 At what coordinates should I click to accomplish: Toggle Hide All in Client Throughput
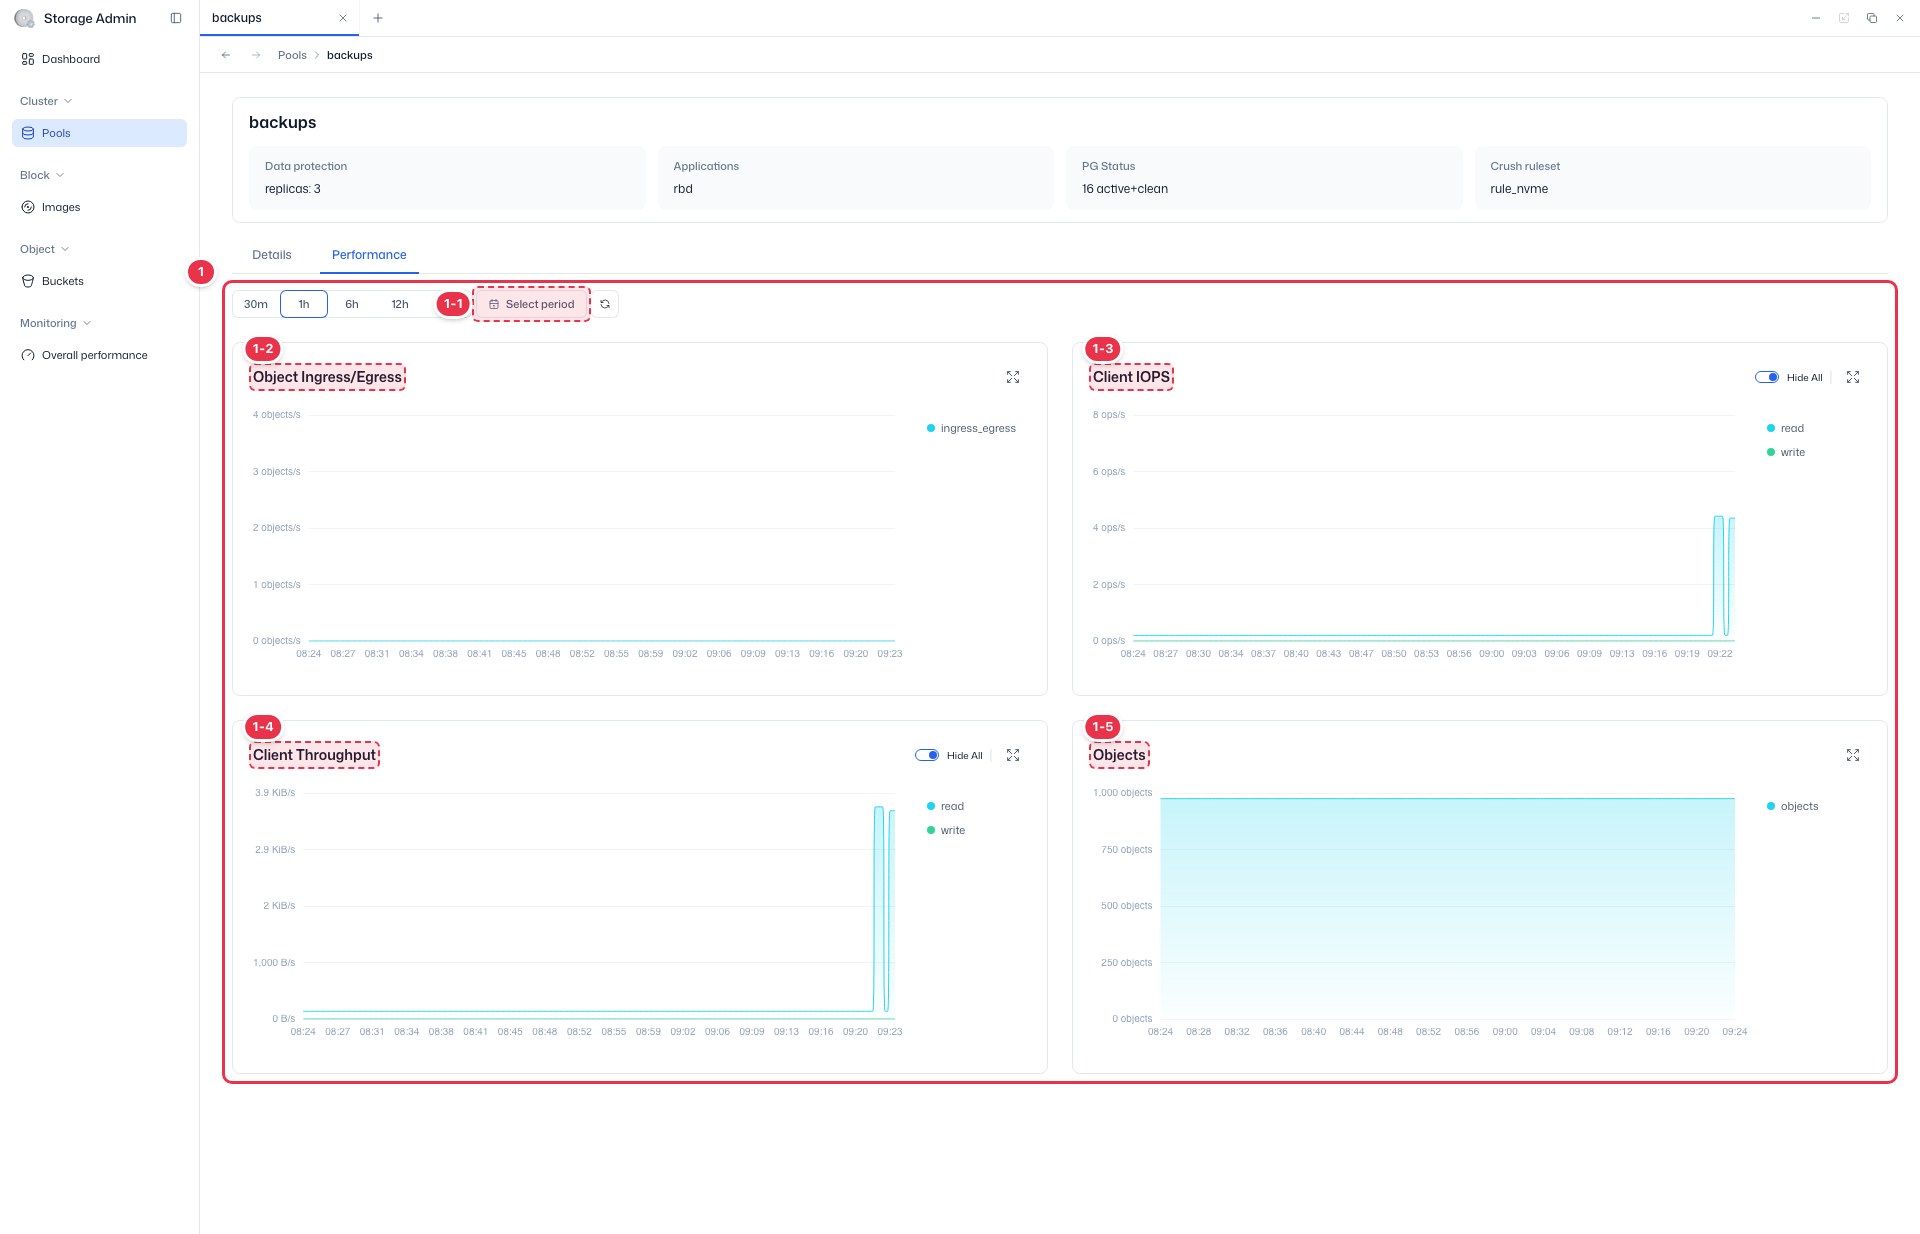click(927, 755)
